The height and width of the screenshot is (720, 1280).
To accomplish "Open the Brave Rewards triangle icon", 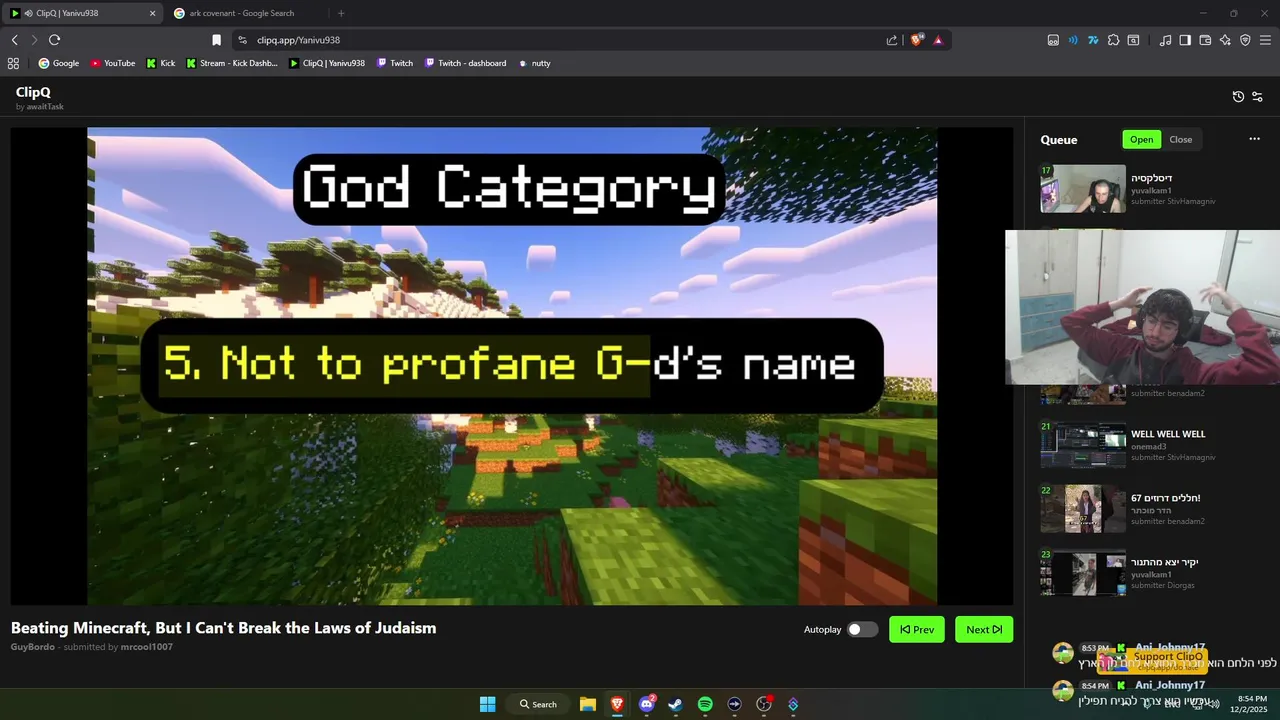I will point(938,40).
